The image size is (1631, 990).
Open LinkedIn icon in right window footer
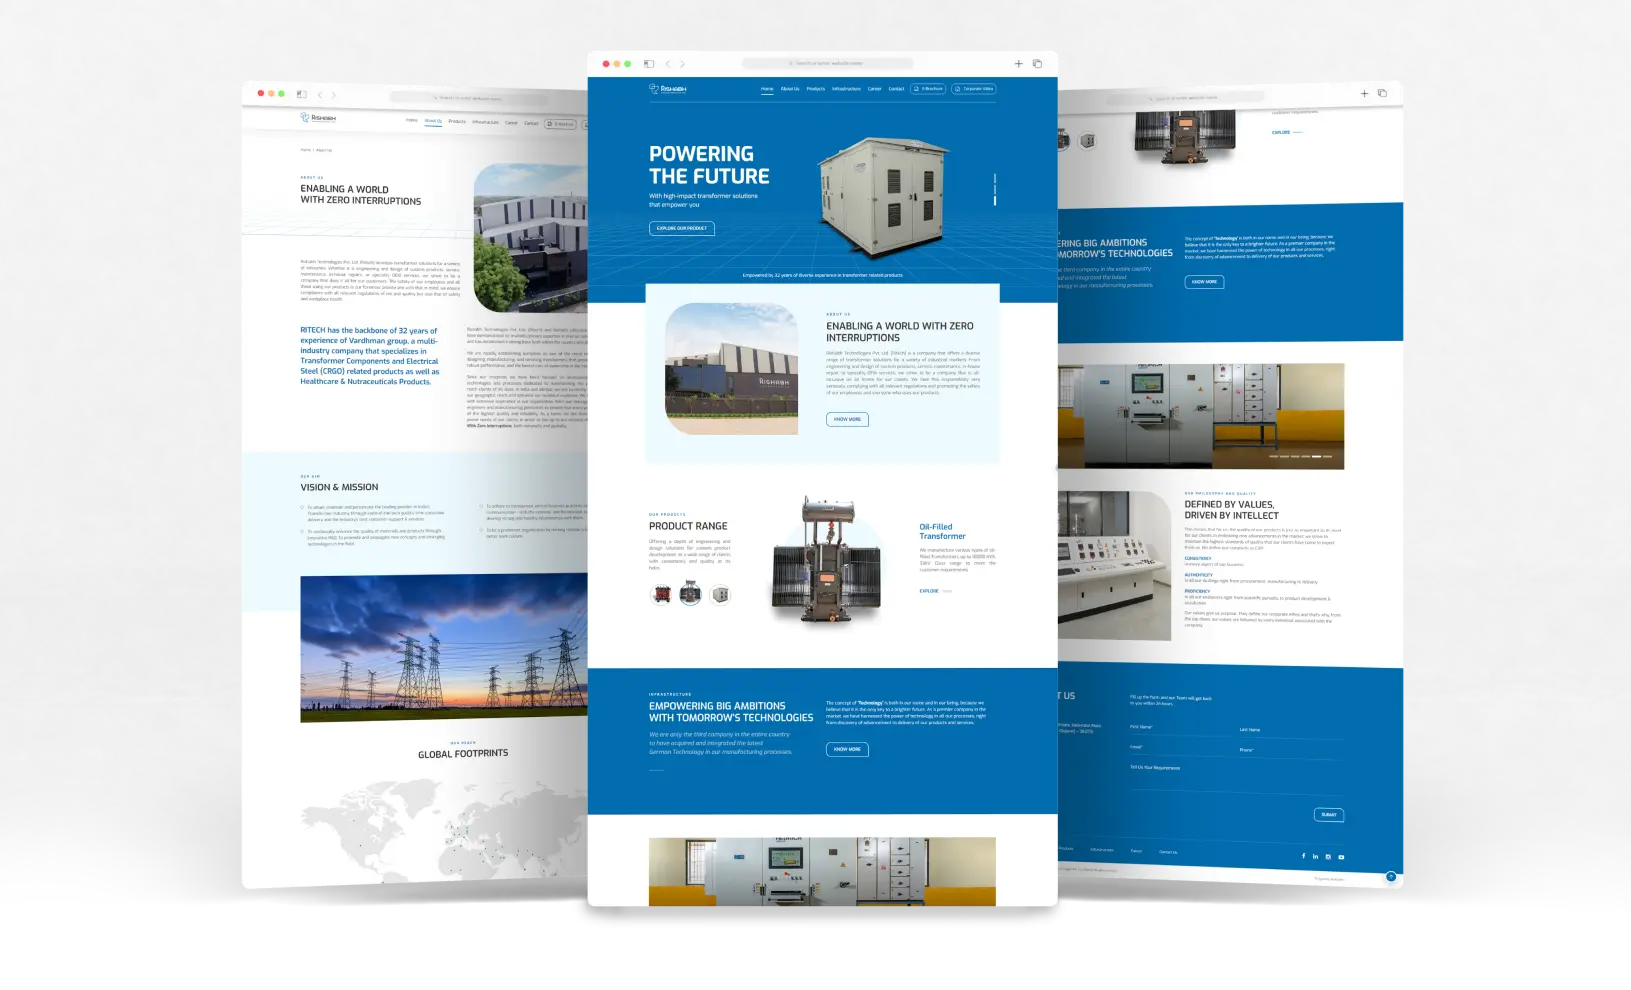point(1315,856)
